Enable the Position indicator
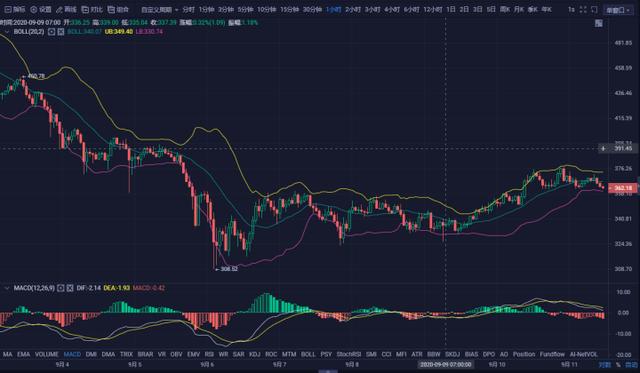The height and width of the screenshot is (373, 640). tap(524, 354)
